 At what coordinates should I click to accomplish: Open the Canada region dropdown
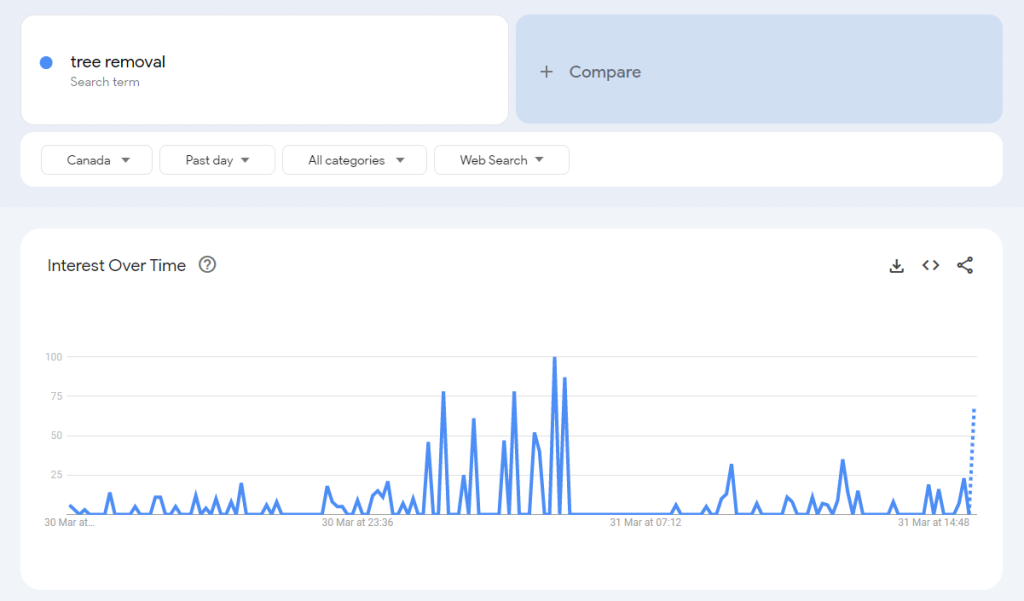pyautogui.click(x=97, y=160)
